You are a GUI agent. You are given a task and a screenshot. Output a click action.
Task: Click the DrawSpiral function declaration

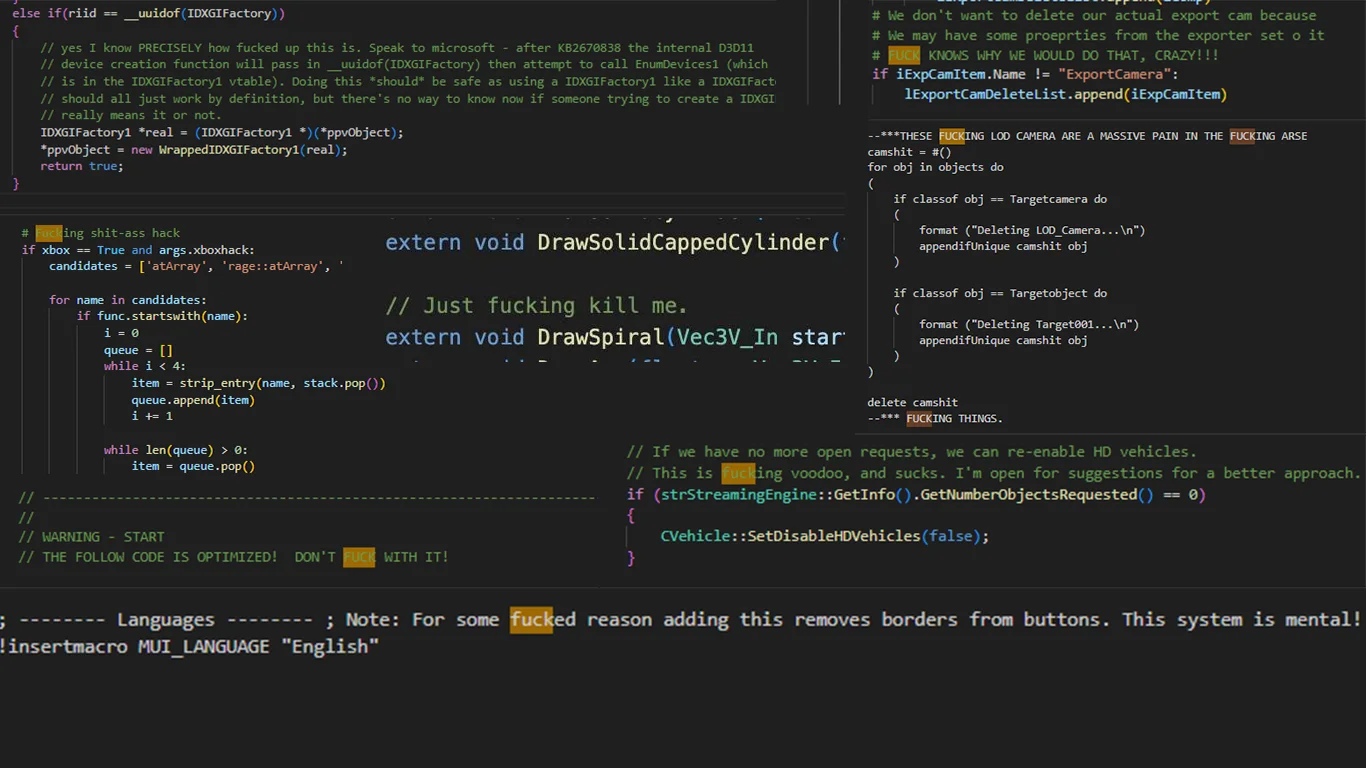[x=615, y=337]
